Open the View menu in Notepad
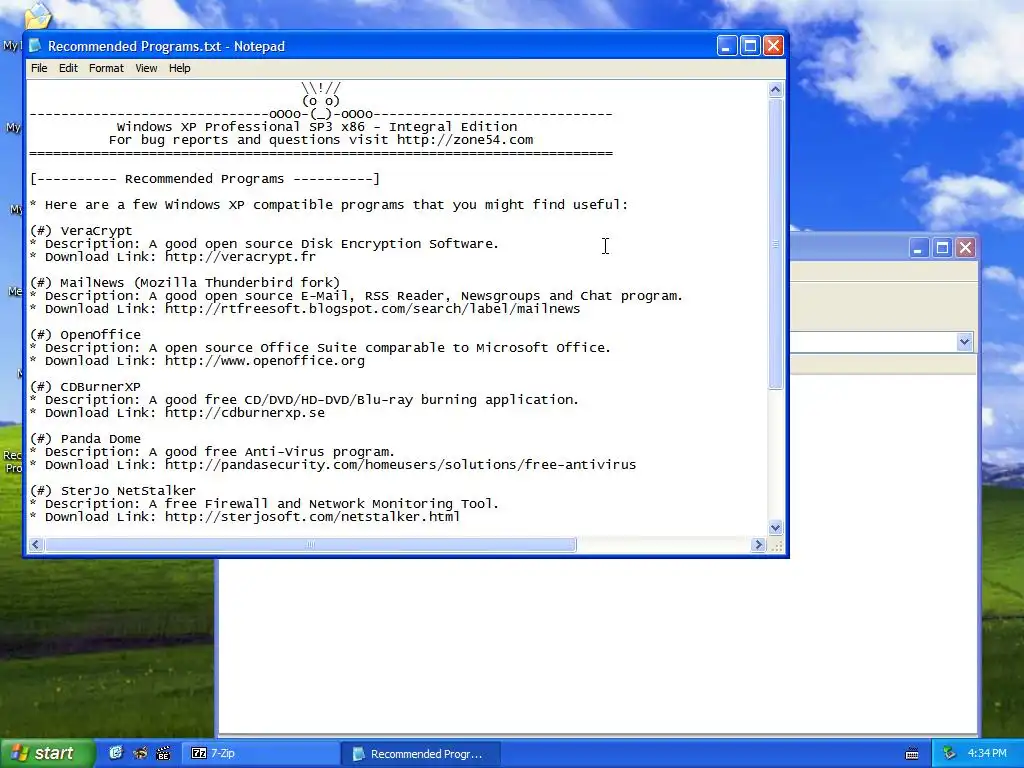Screen dimensions: 1024x768 point(146,68)
